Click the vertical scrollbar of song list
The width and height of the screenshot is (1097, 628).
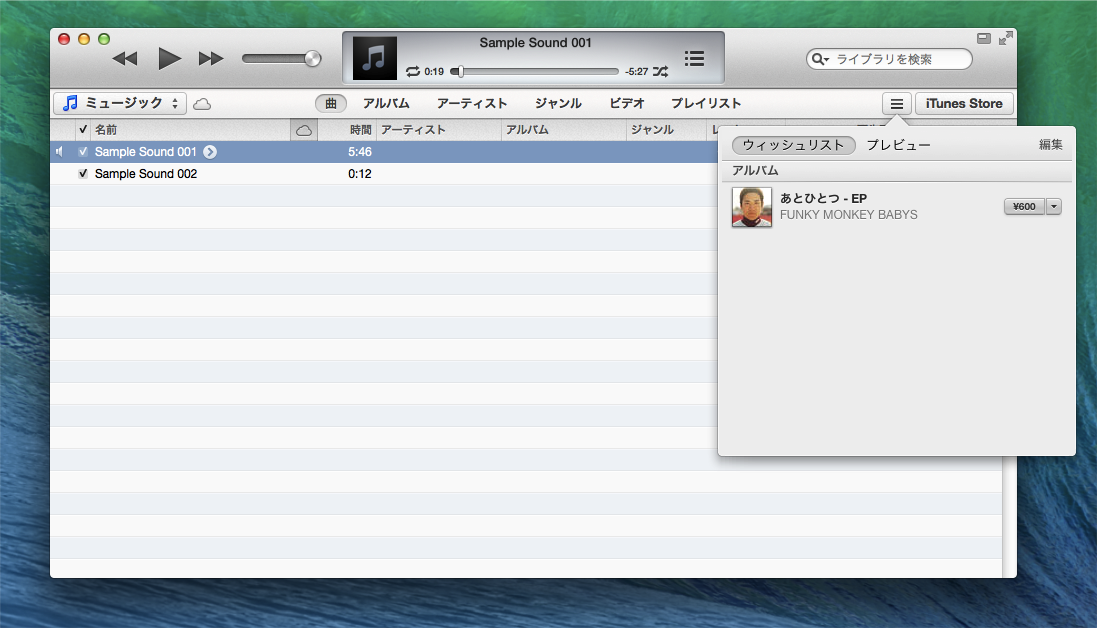pos(1010,518)
